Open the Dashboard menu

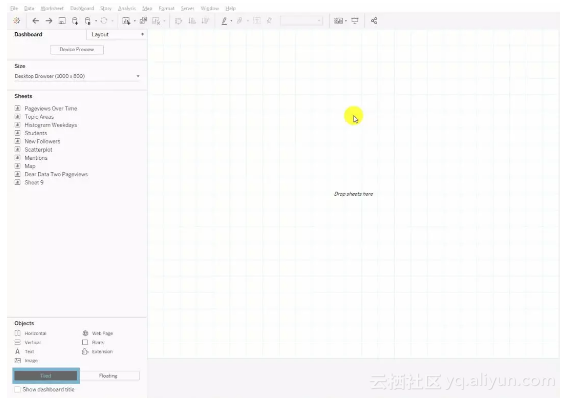[x=82, y=8]
